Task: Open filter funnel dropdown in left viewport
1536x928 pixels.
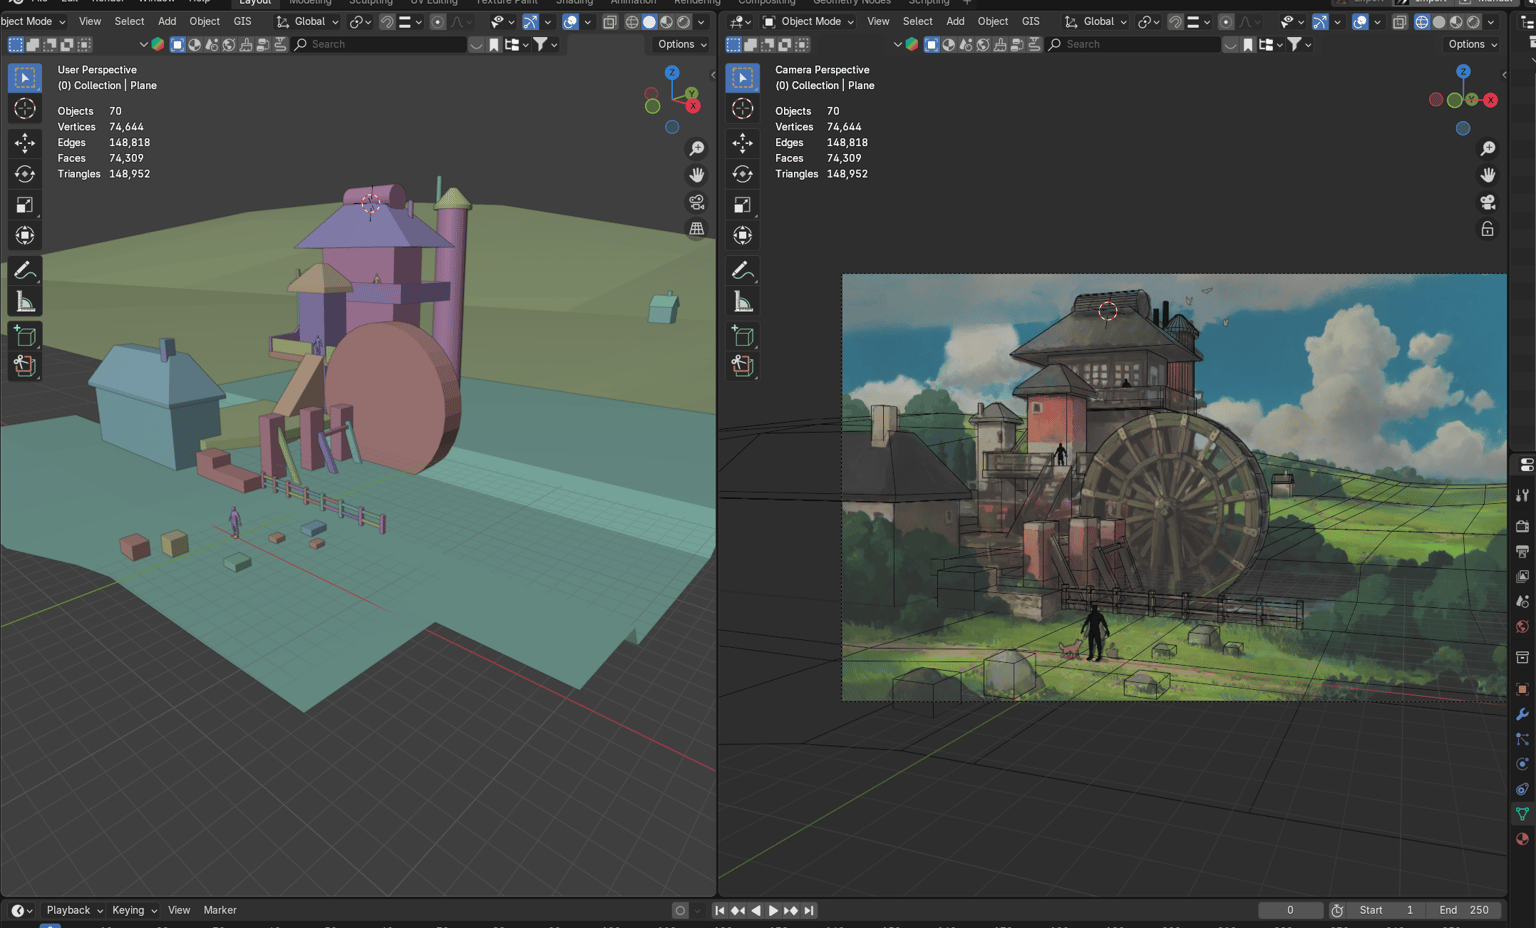Action: click(545, 44)
